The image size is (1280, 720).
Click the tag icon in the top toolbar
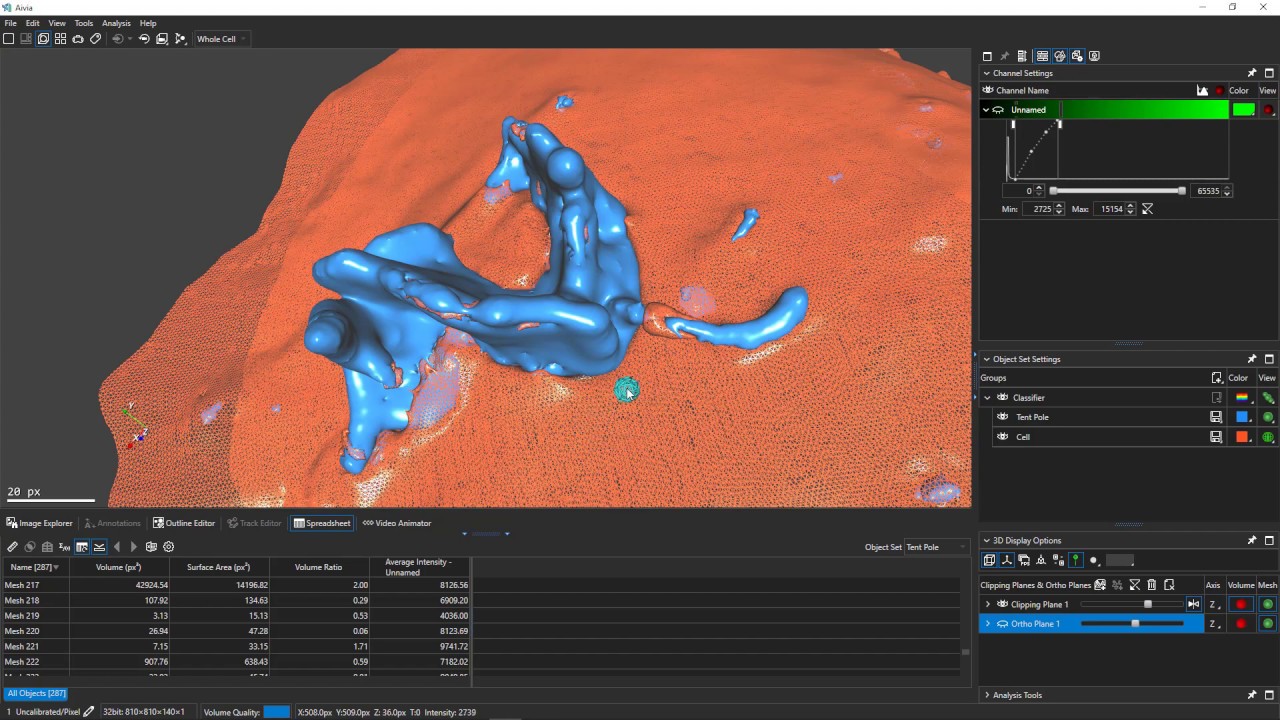pyautogui.click(x=96, y=39)
